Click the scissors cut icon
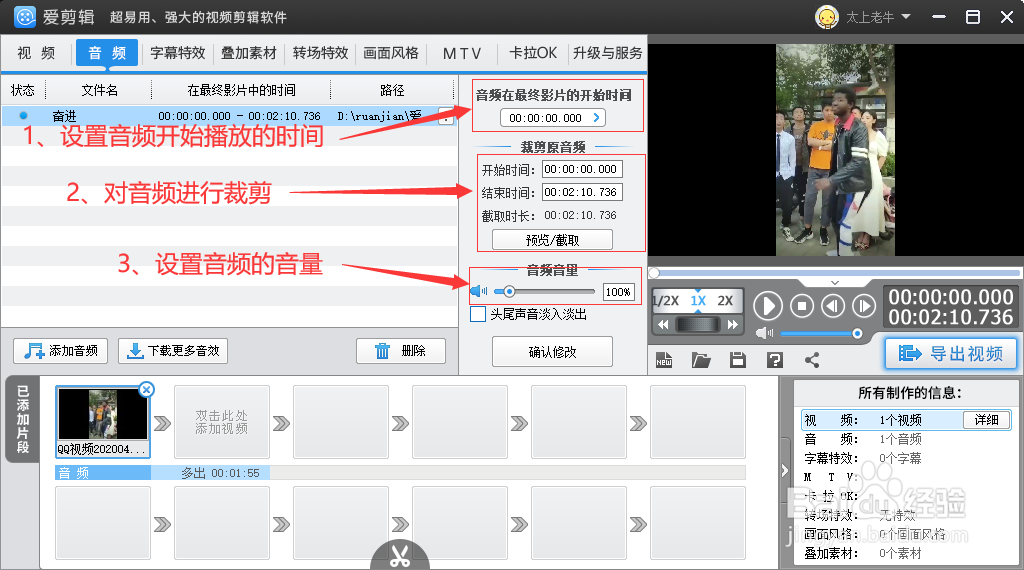The image size is (1024, 570). [400, 556]
